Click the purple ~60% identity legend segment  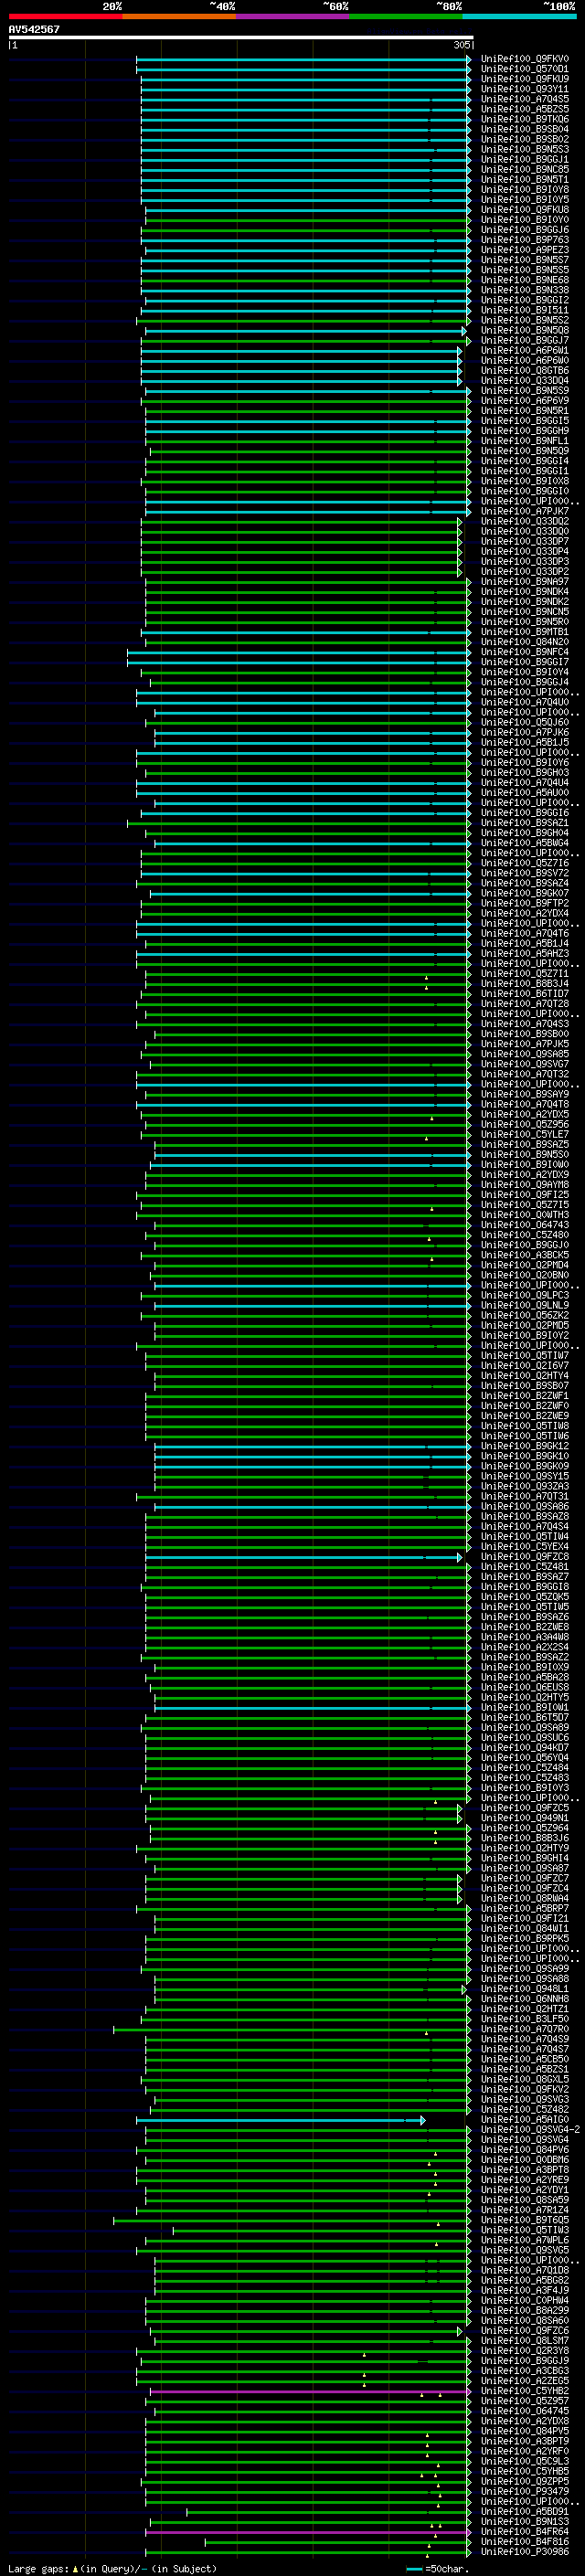point(293,16)
